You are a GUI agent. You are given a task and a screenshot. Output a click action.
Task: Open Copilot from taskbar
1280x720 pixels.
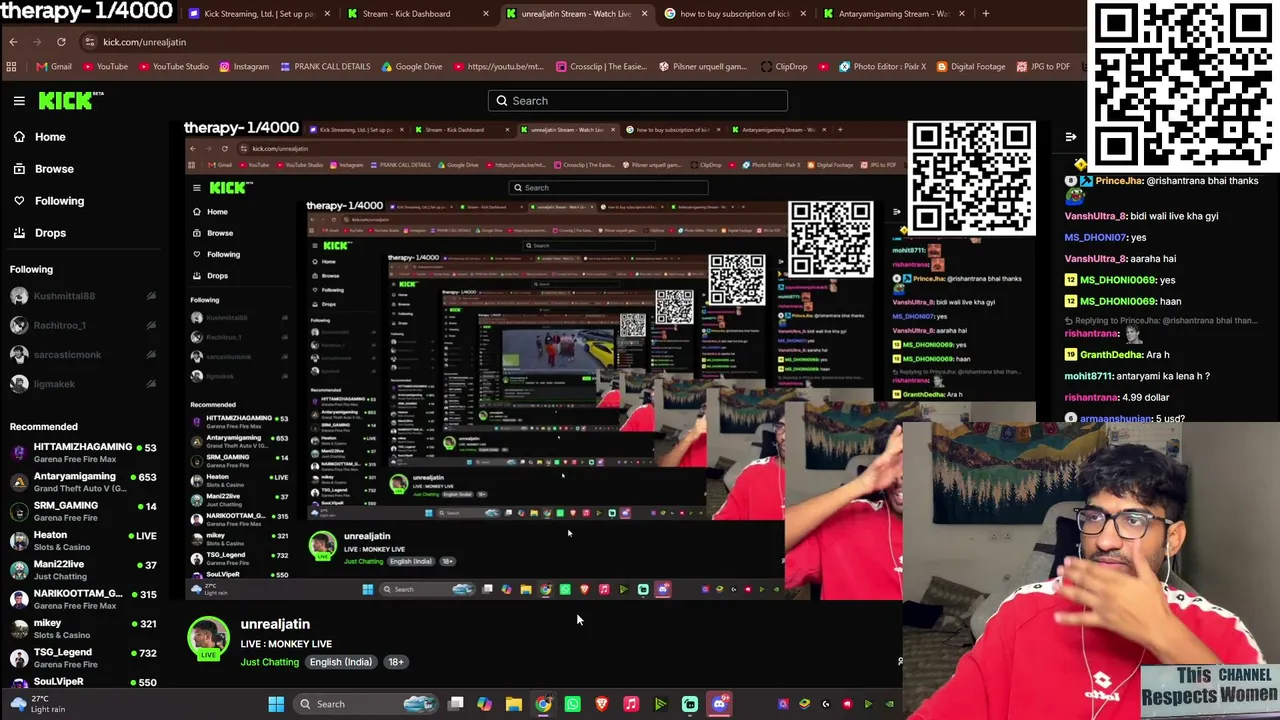pyautogui.click(x=485, y=704)
